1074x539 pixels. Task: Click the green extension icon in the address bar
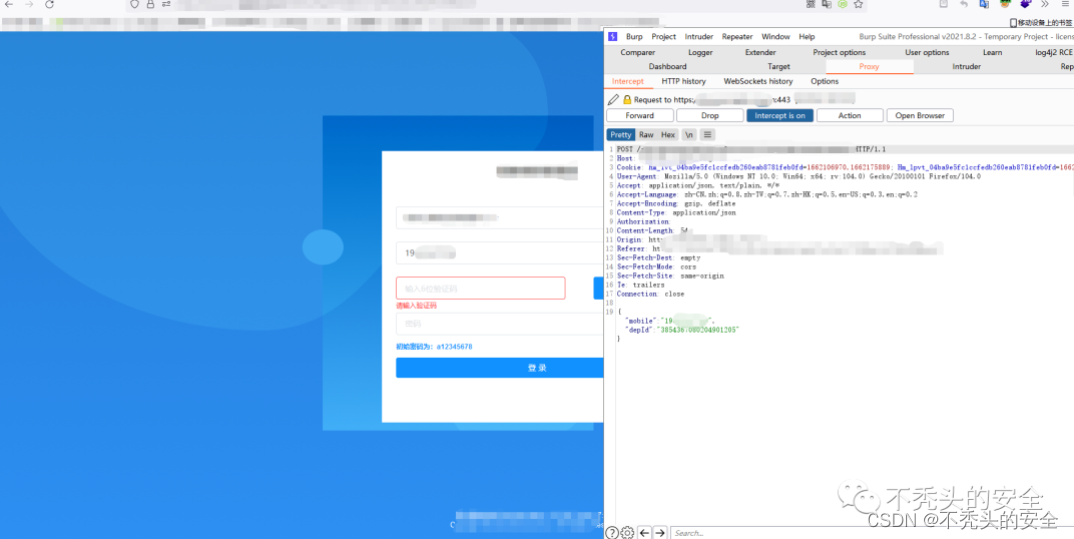[x=842, y=4]
